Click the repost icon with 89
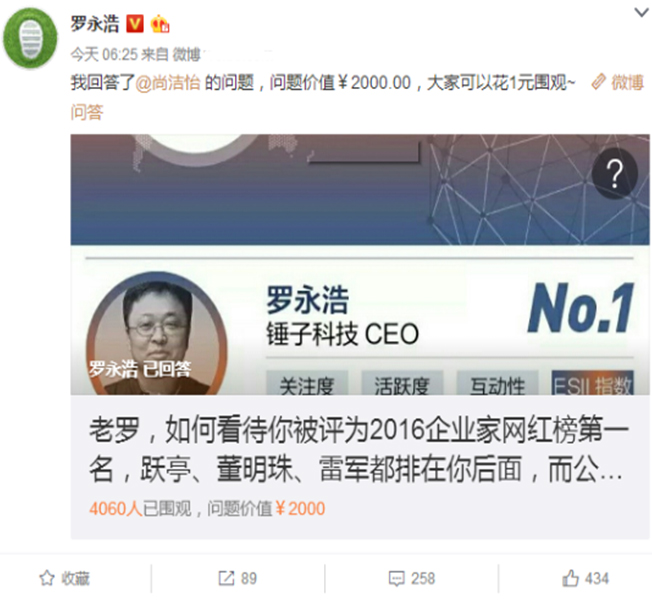Viewport: 652px width, 611px height. click(226, 578)
